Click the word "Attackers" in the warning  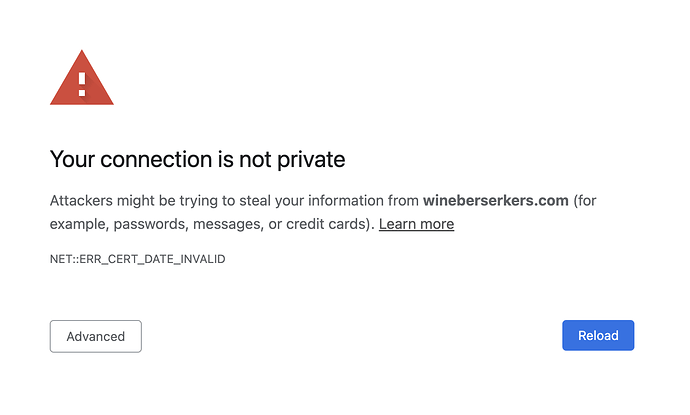pos(81,201)
